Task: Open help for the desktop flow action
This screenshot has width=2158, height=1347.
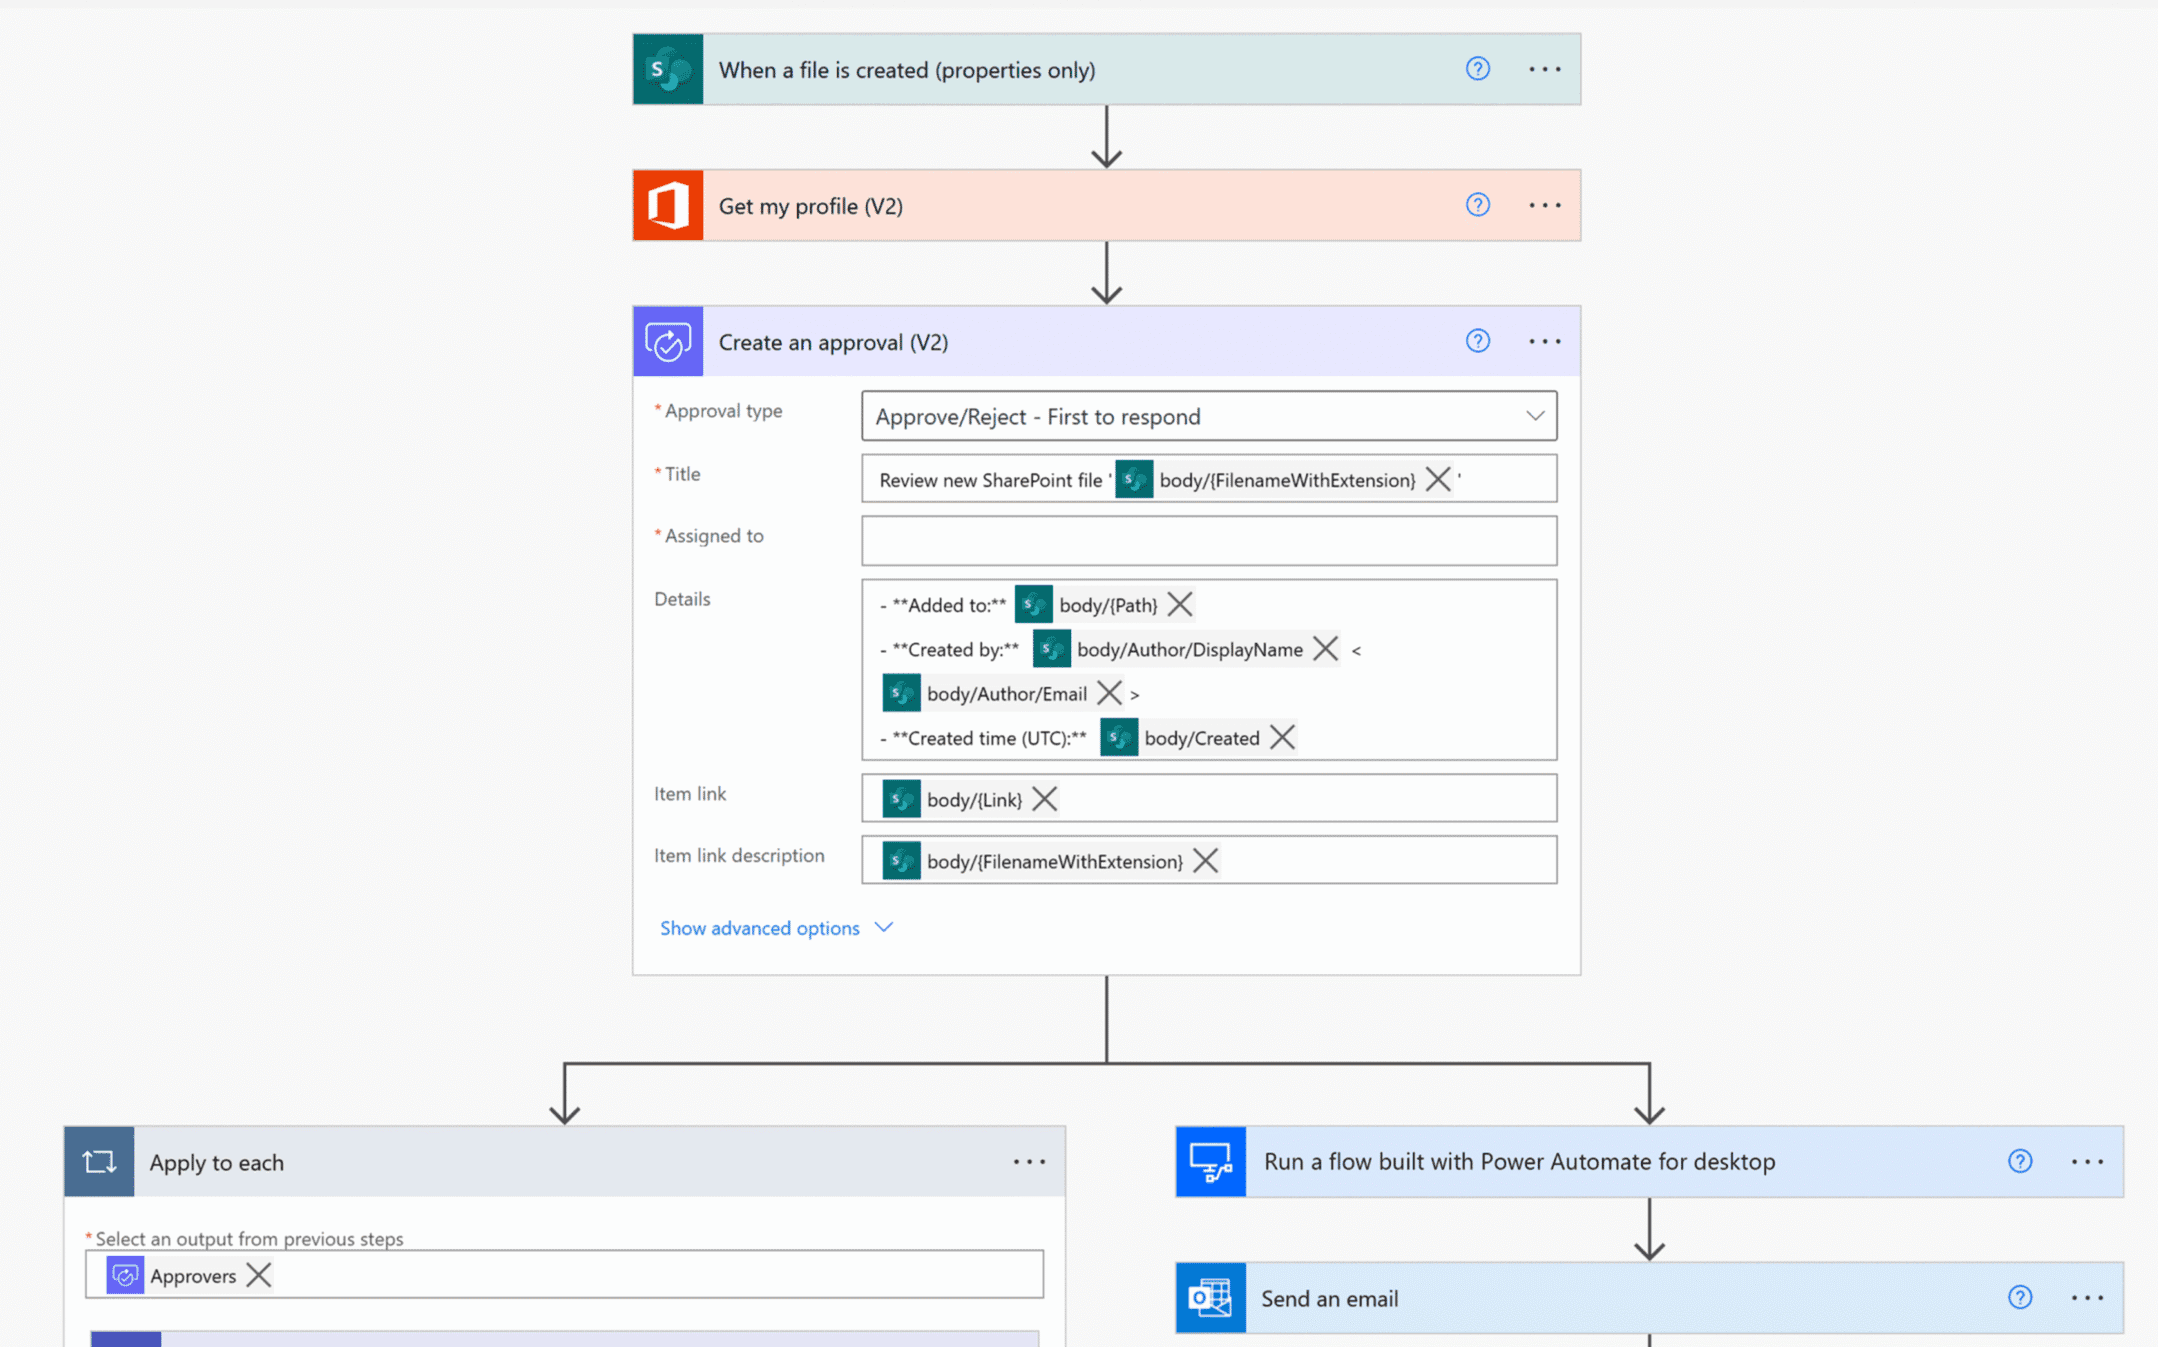Action: click(2019, 1161)
